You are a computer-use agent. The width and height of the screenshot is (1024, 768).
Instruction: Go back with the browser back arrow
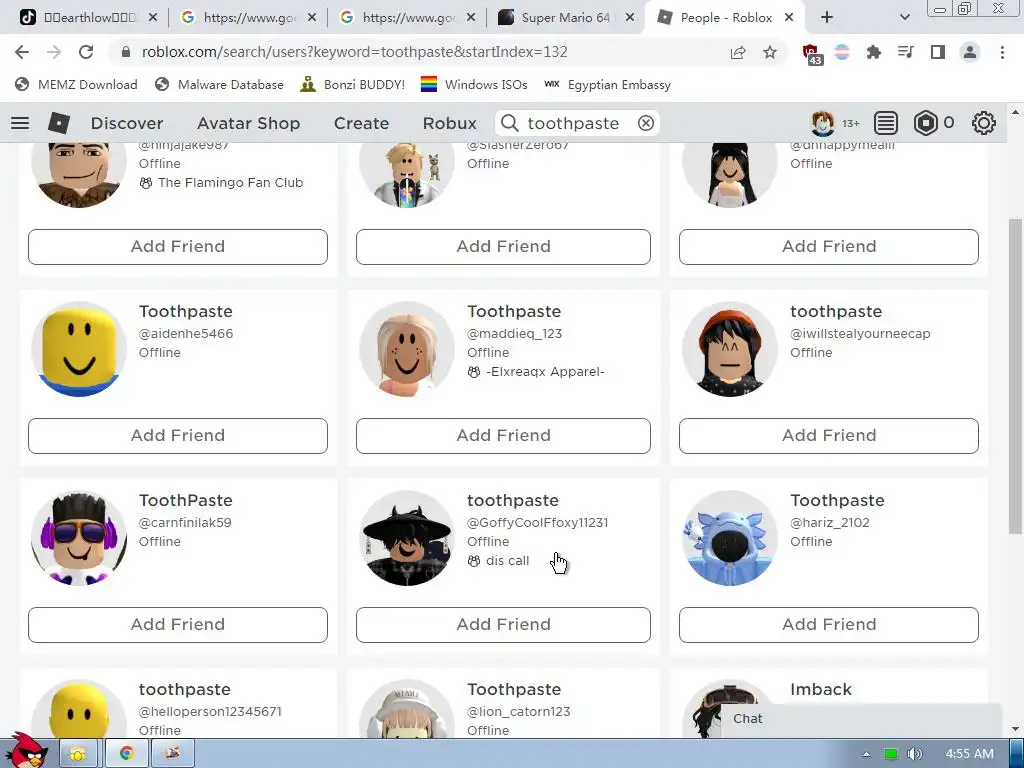click(22, 52)
